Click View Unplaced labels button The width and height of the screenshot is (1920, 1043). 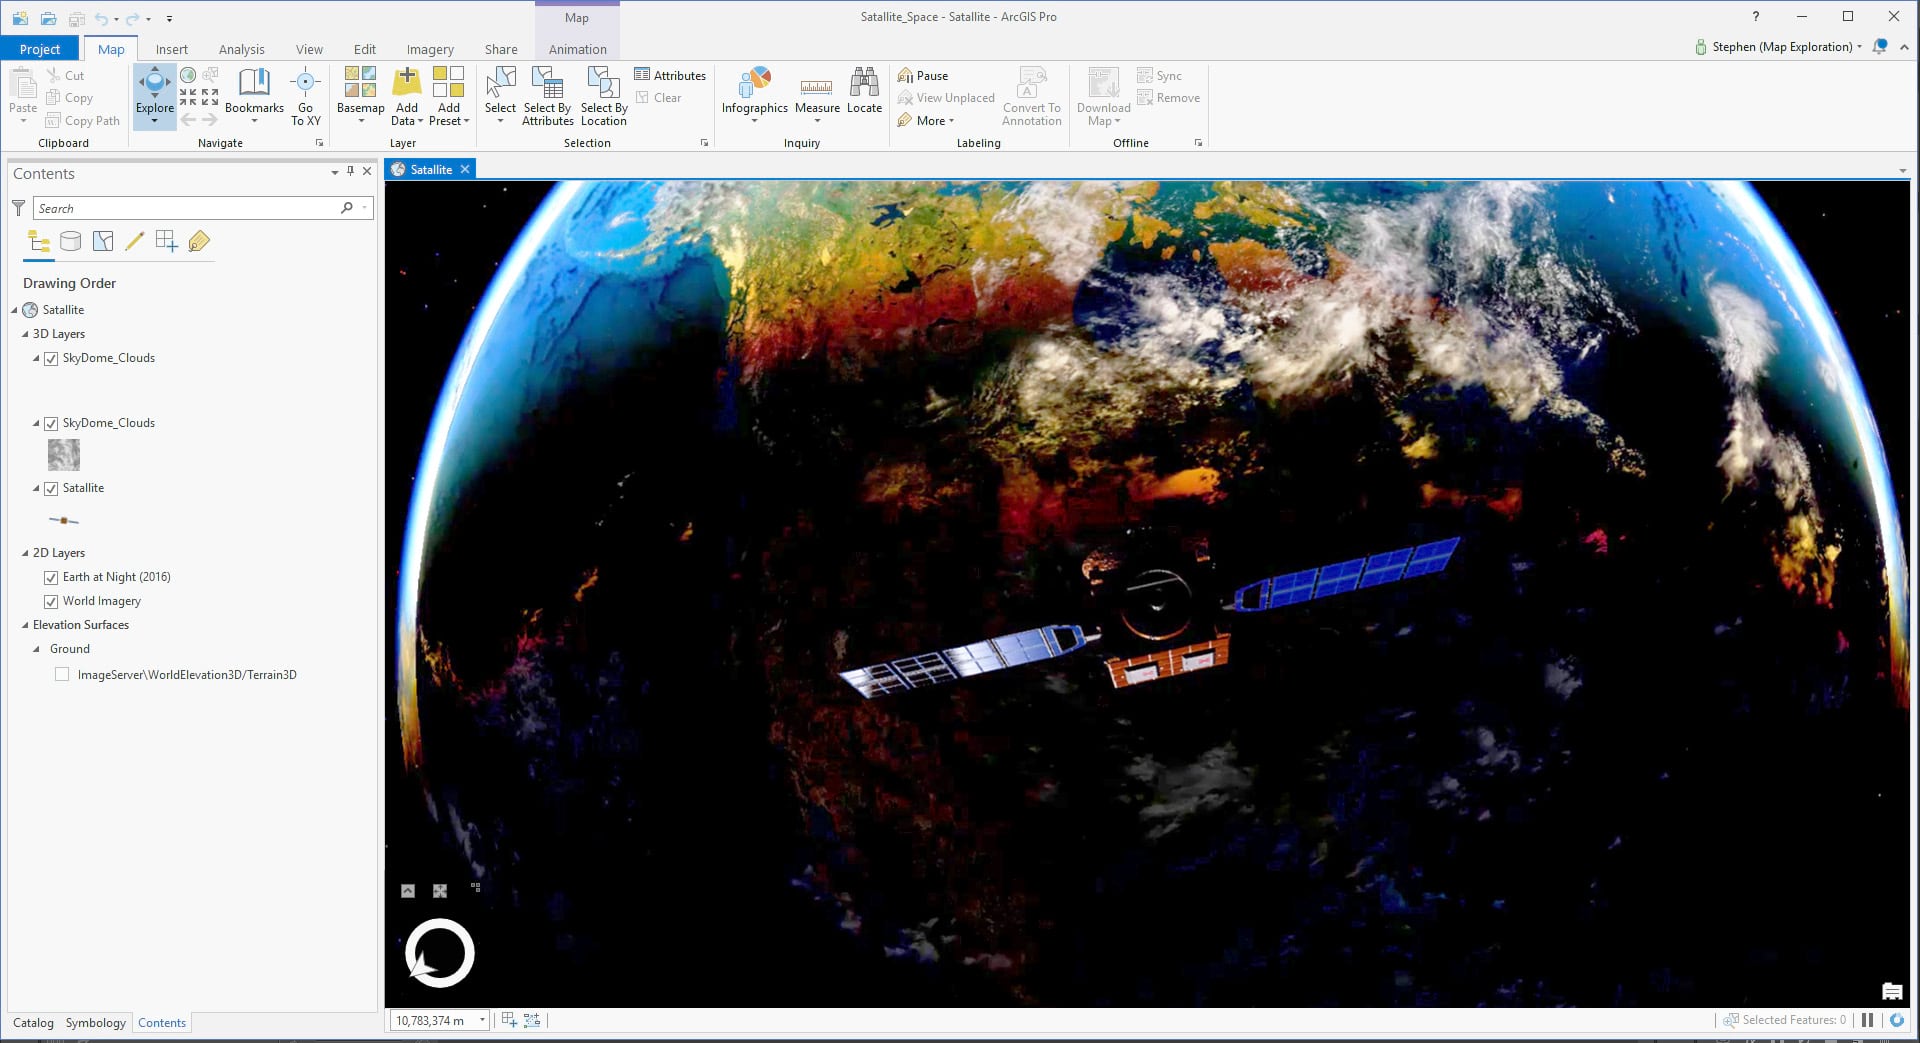tap(946, 98)
